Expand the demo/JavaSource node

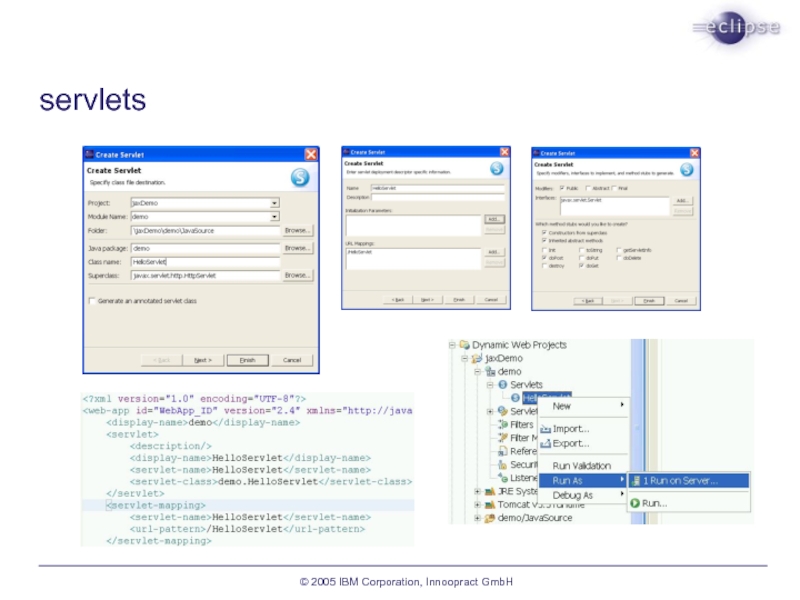pyautogui.click(x=478, y=518)
